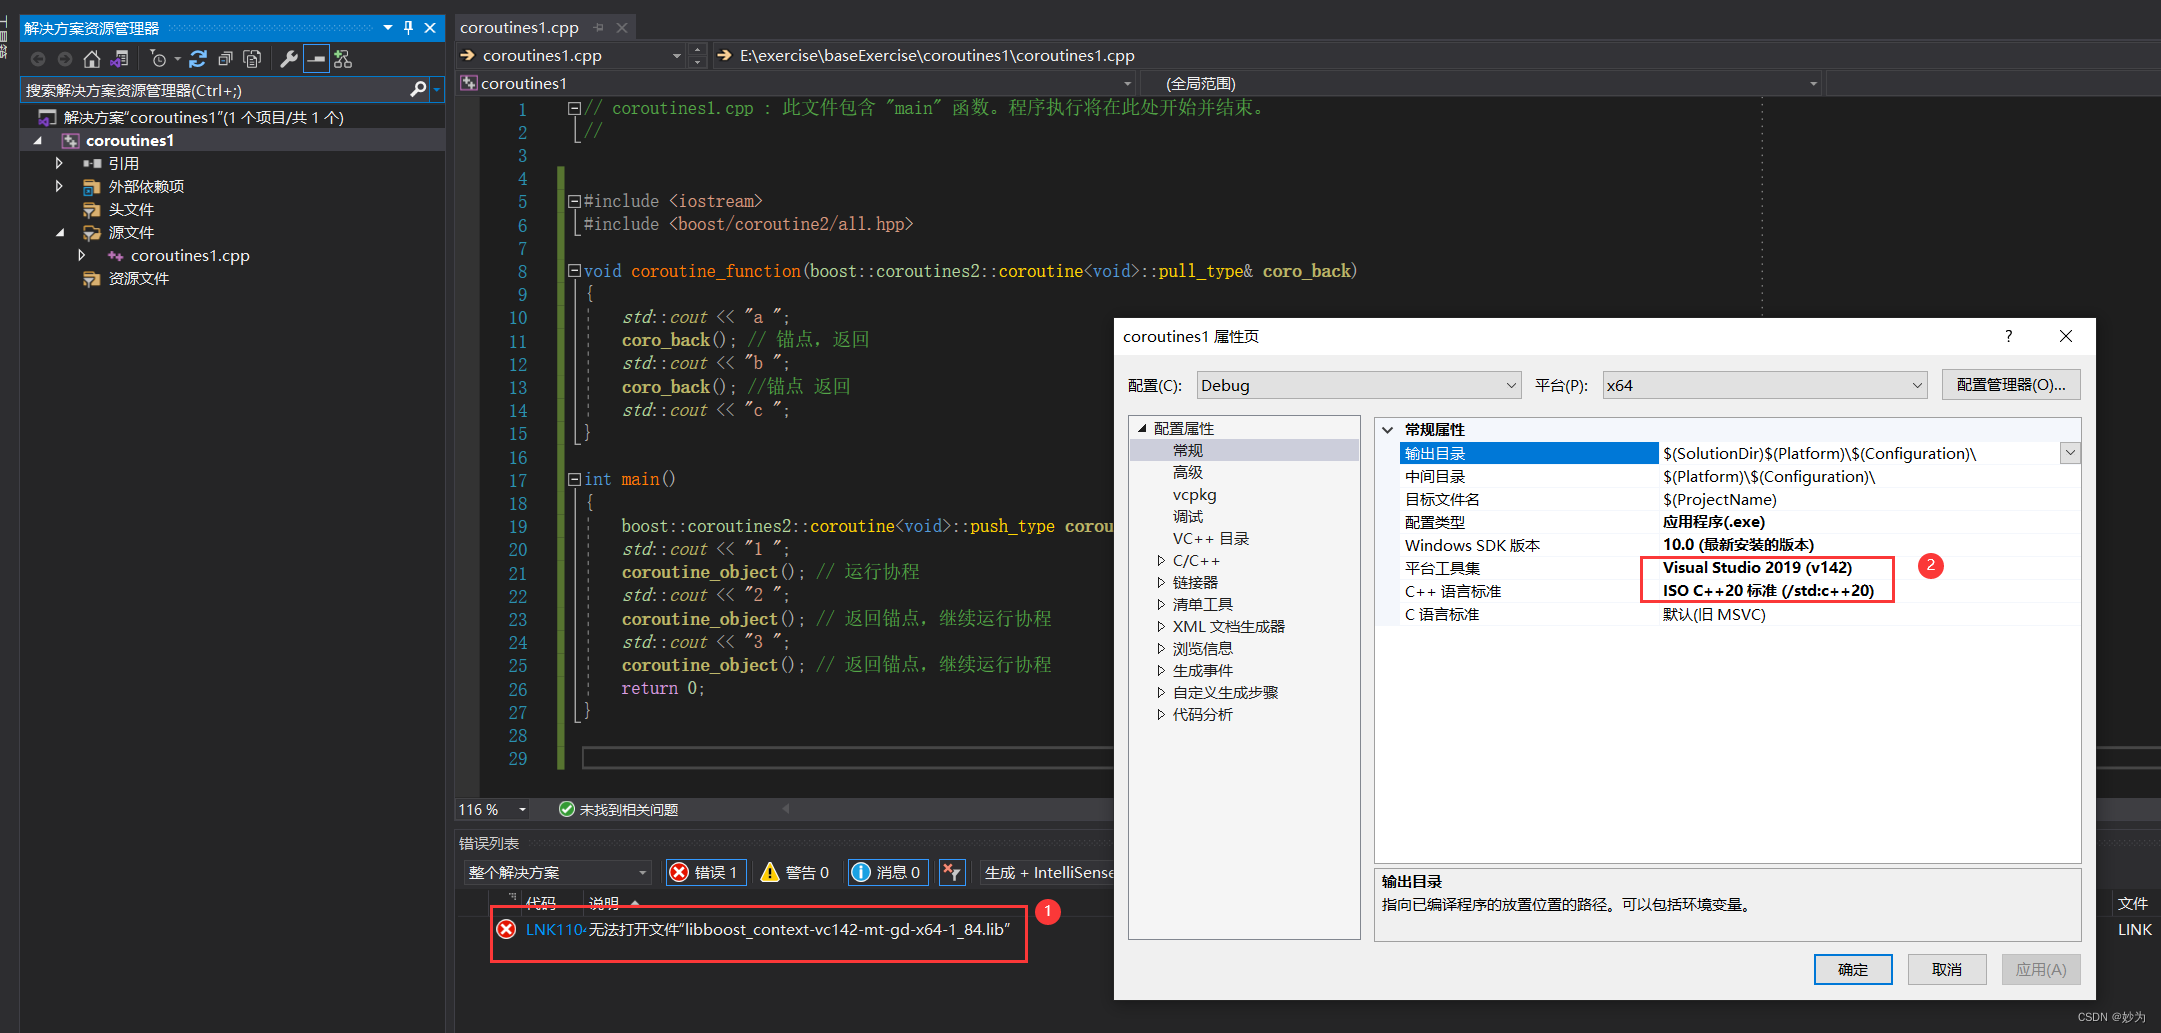Click the 未找到相关问题 status indicator
2161x1033 pixels.
pos(618,809)
